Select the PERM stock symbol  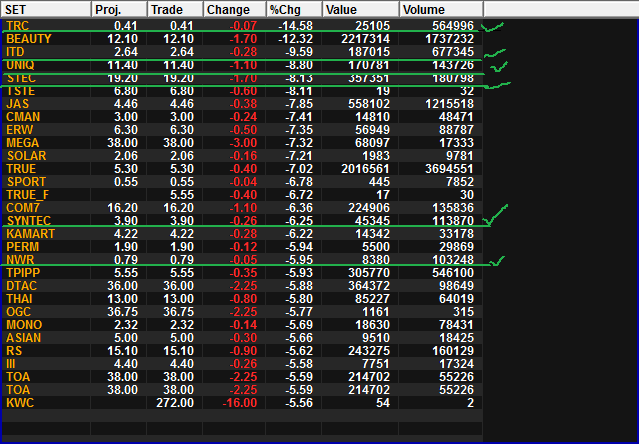point(22,247)
